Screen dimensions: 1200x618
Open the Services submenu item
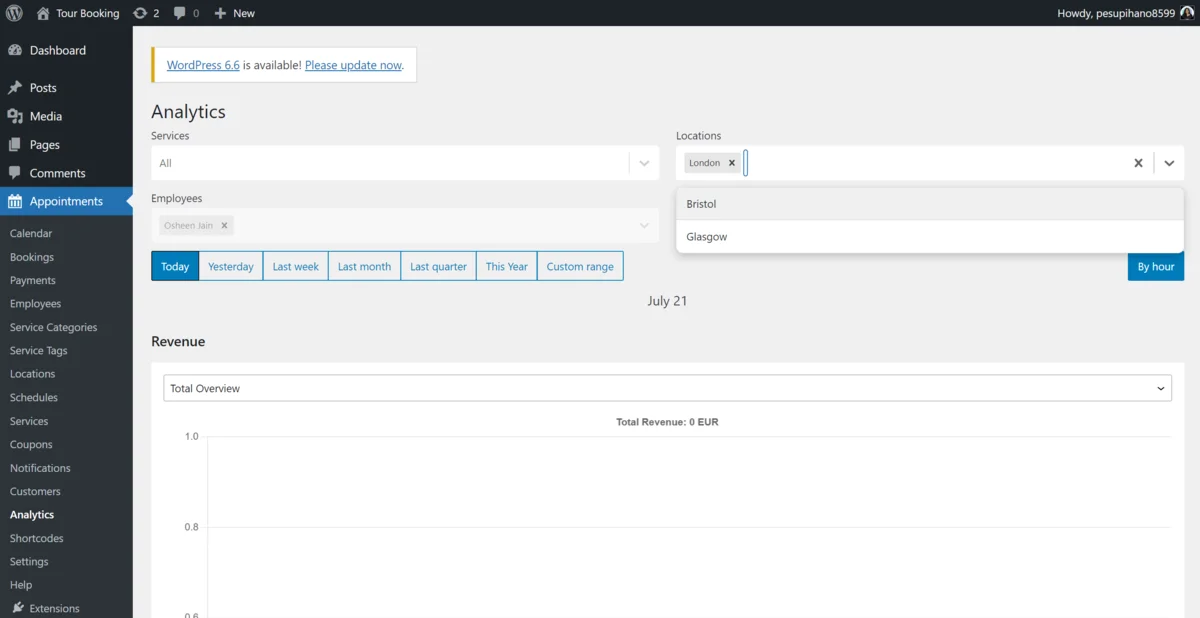point(29,421)
